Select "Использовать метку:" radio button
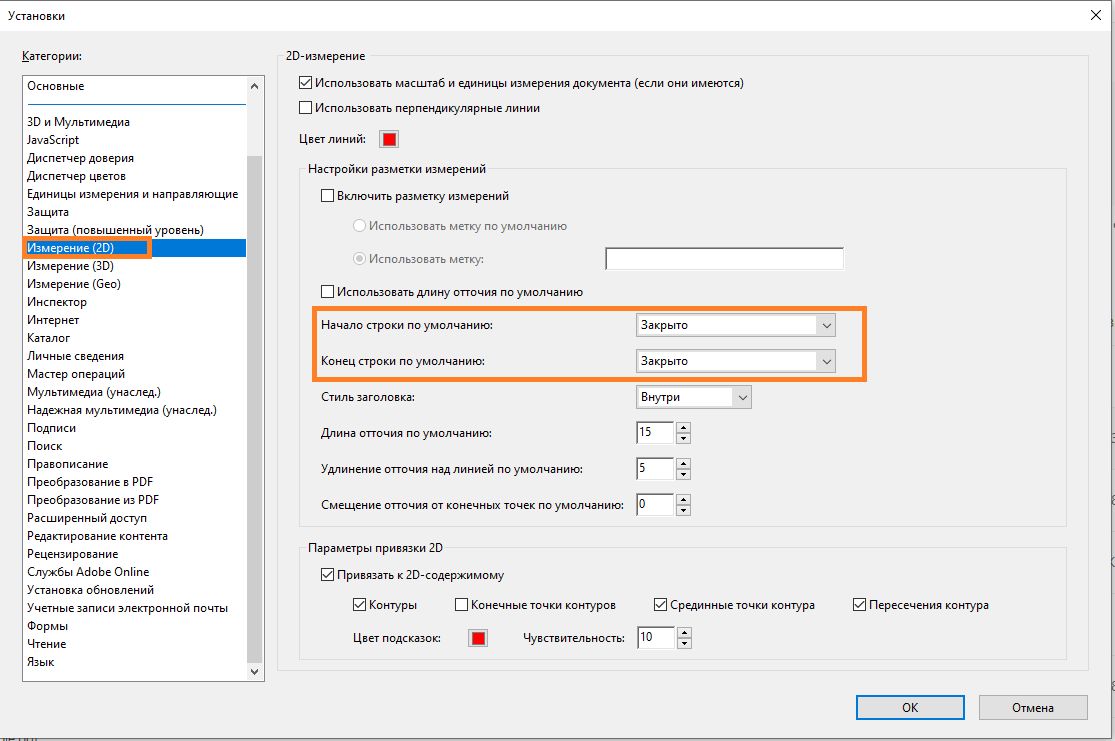Screen dimensions: 1115x741 coord(359,259)
